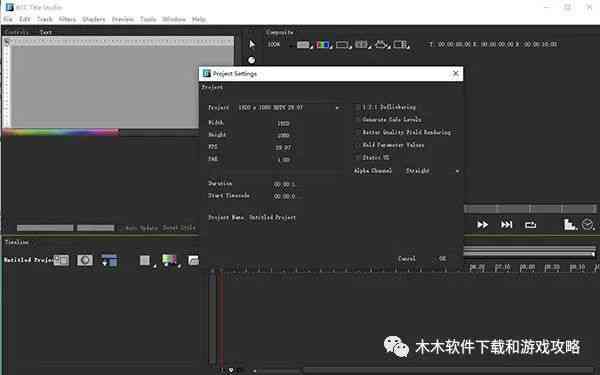
Task: Enable the 1:2:1 Deflickering checkbox
Action: [358, 107]
